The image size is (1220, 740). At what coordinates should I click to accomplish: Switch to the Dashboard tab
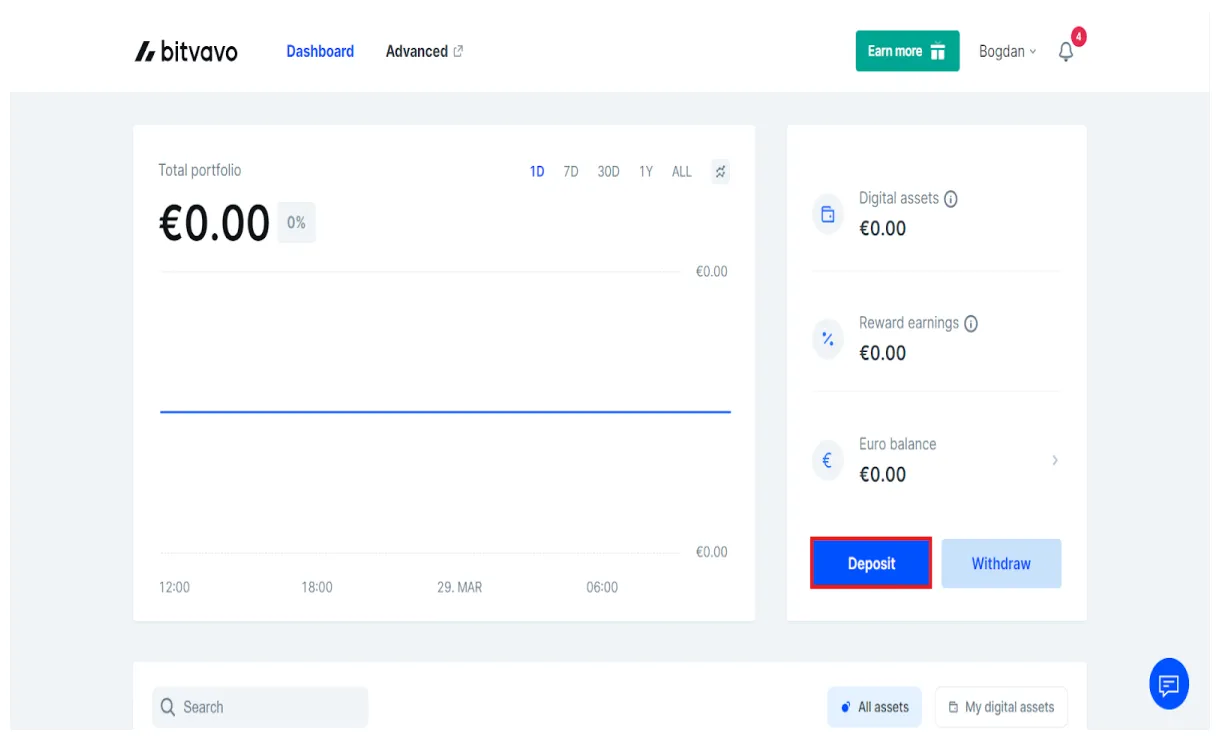(320, 51)
